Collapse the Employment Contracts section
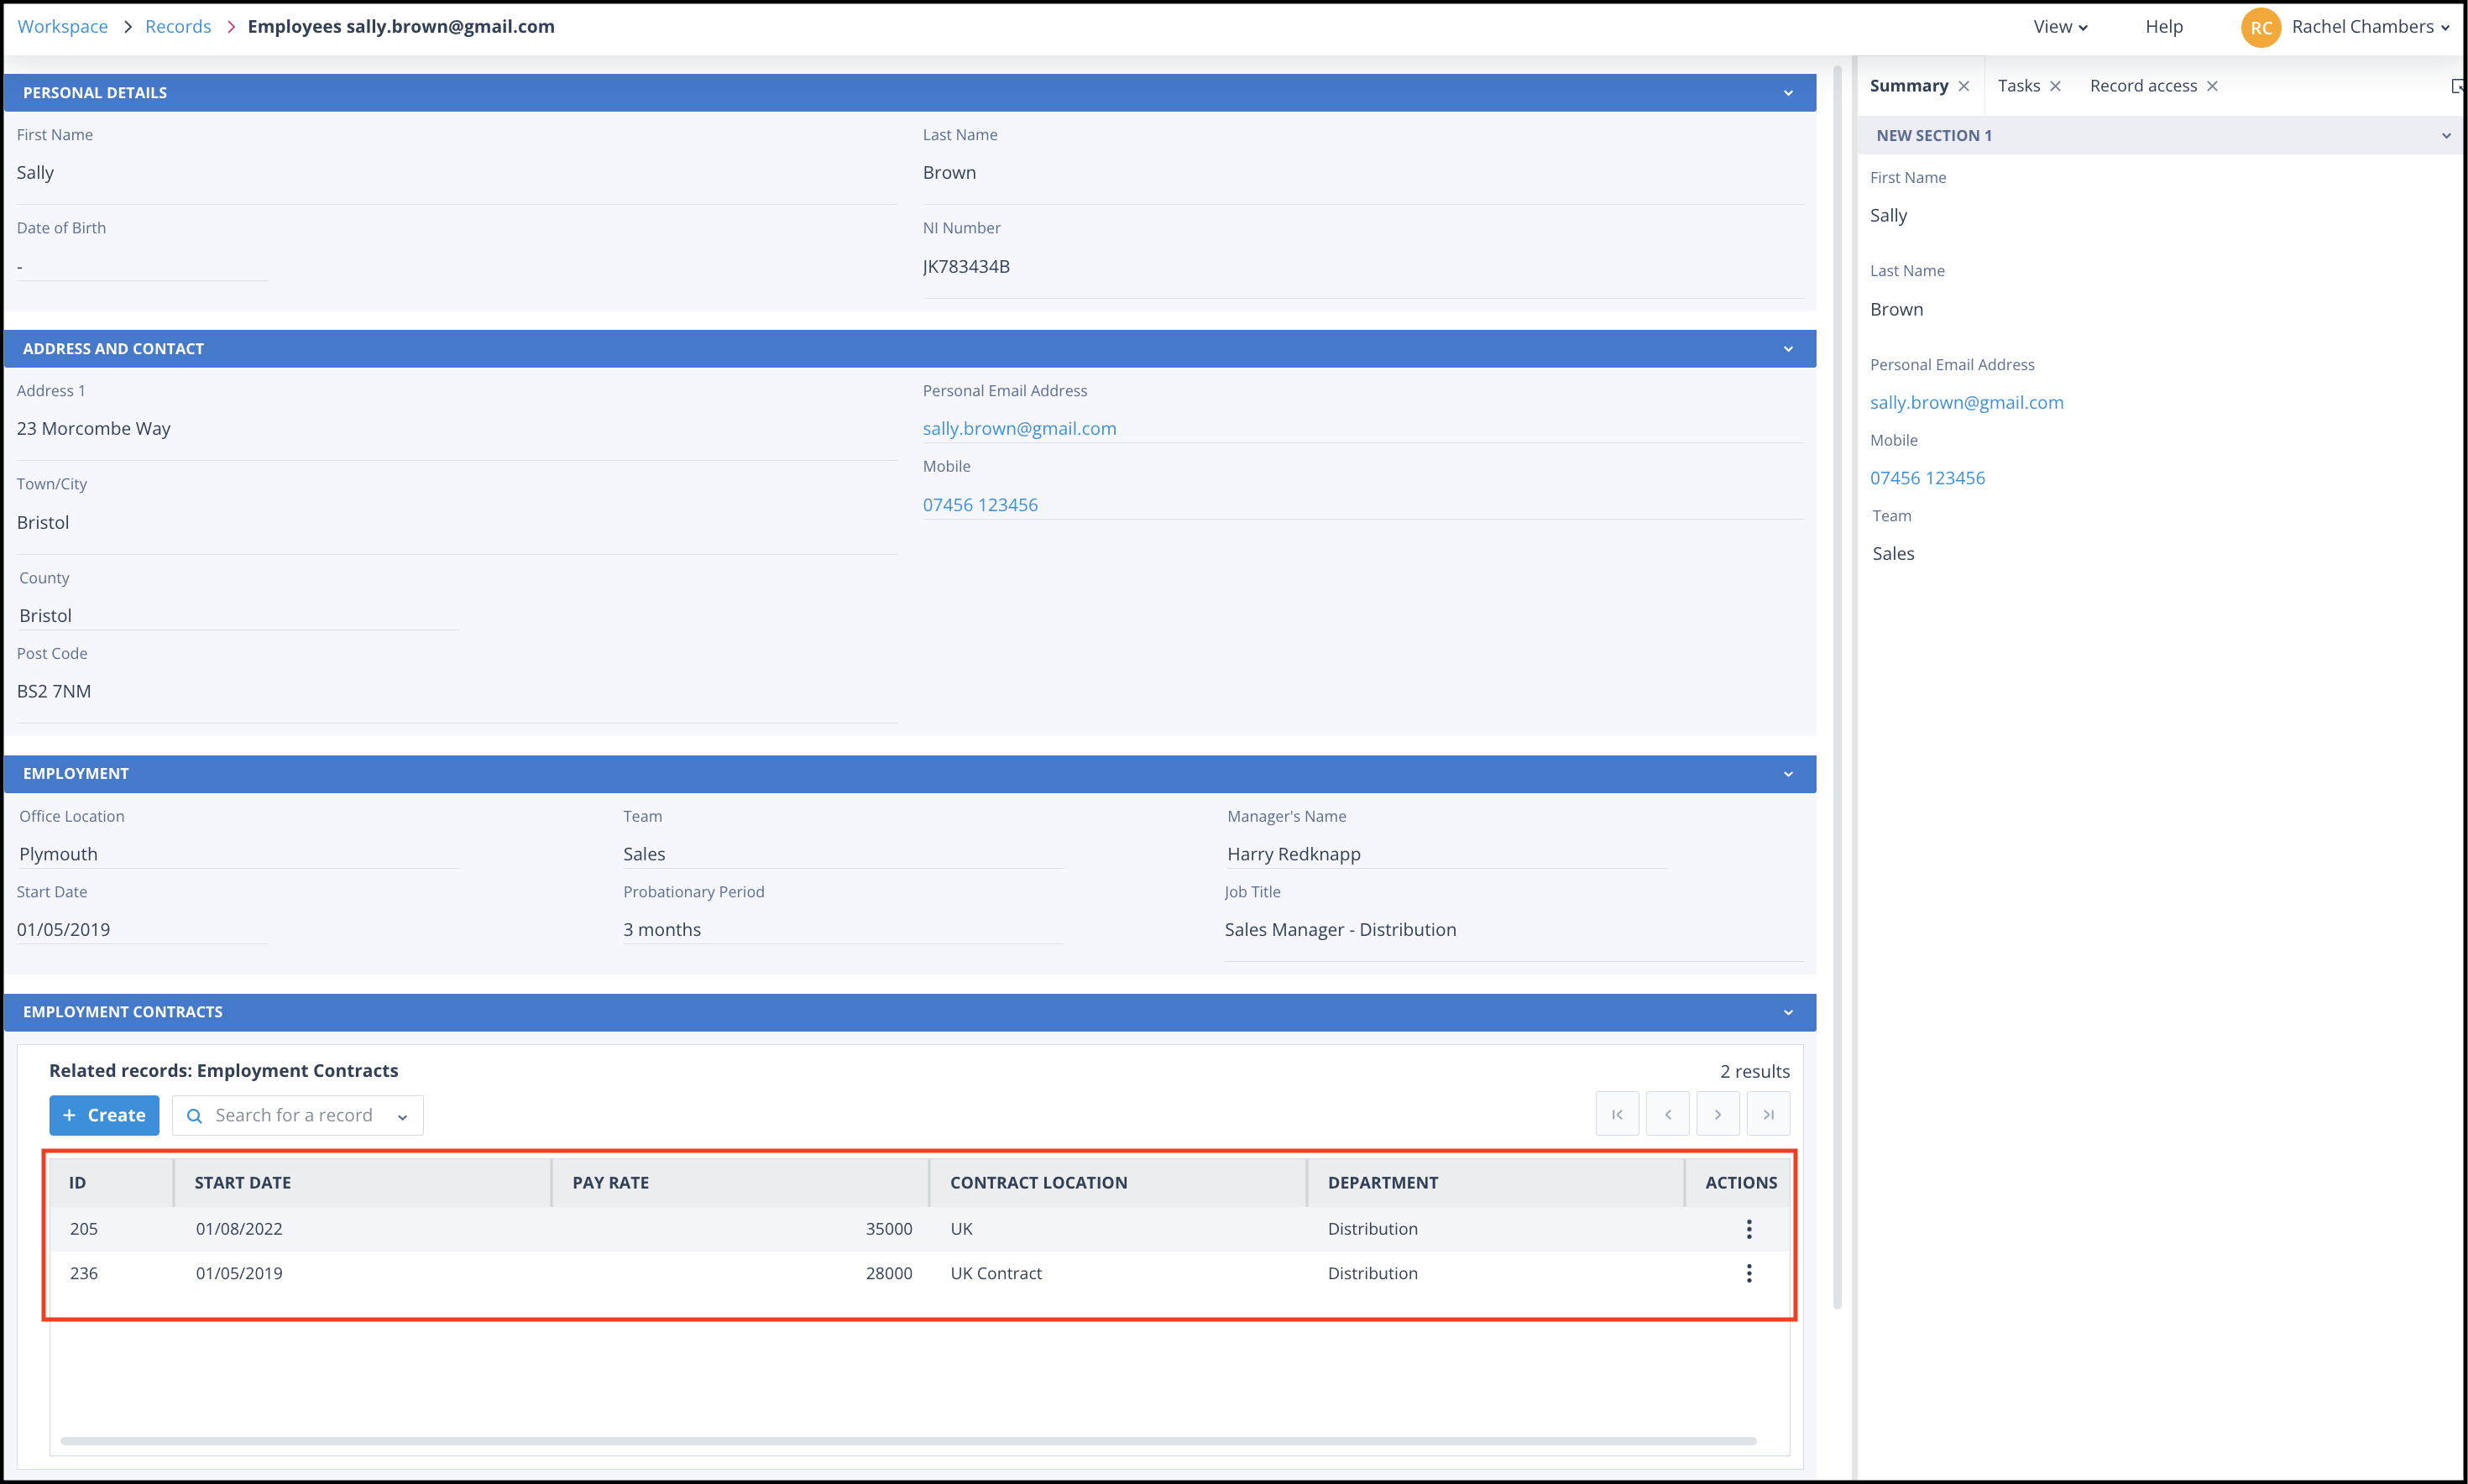Image resolution: width=2468 pixels, height=1484 pixels. pyautogui.click(x=1788, y=1012)
